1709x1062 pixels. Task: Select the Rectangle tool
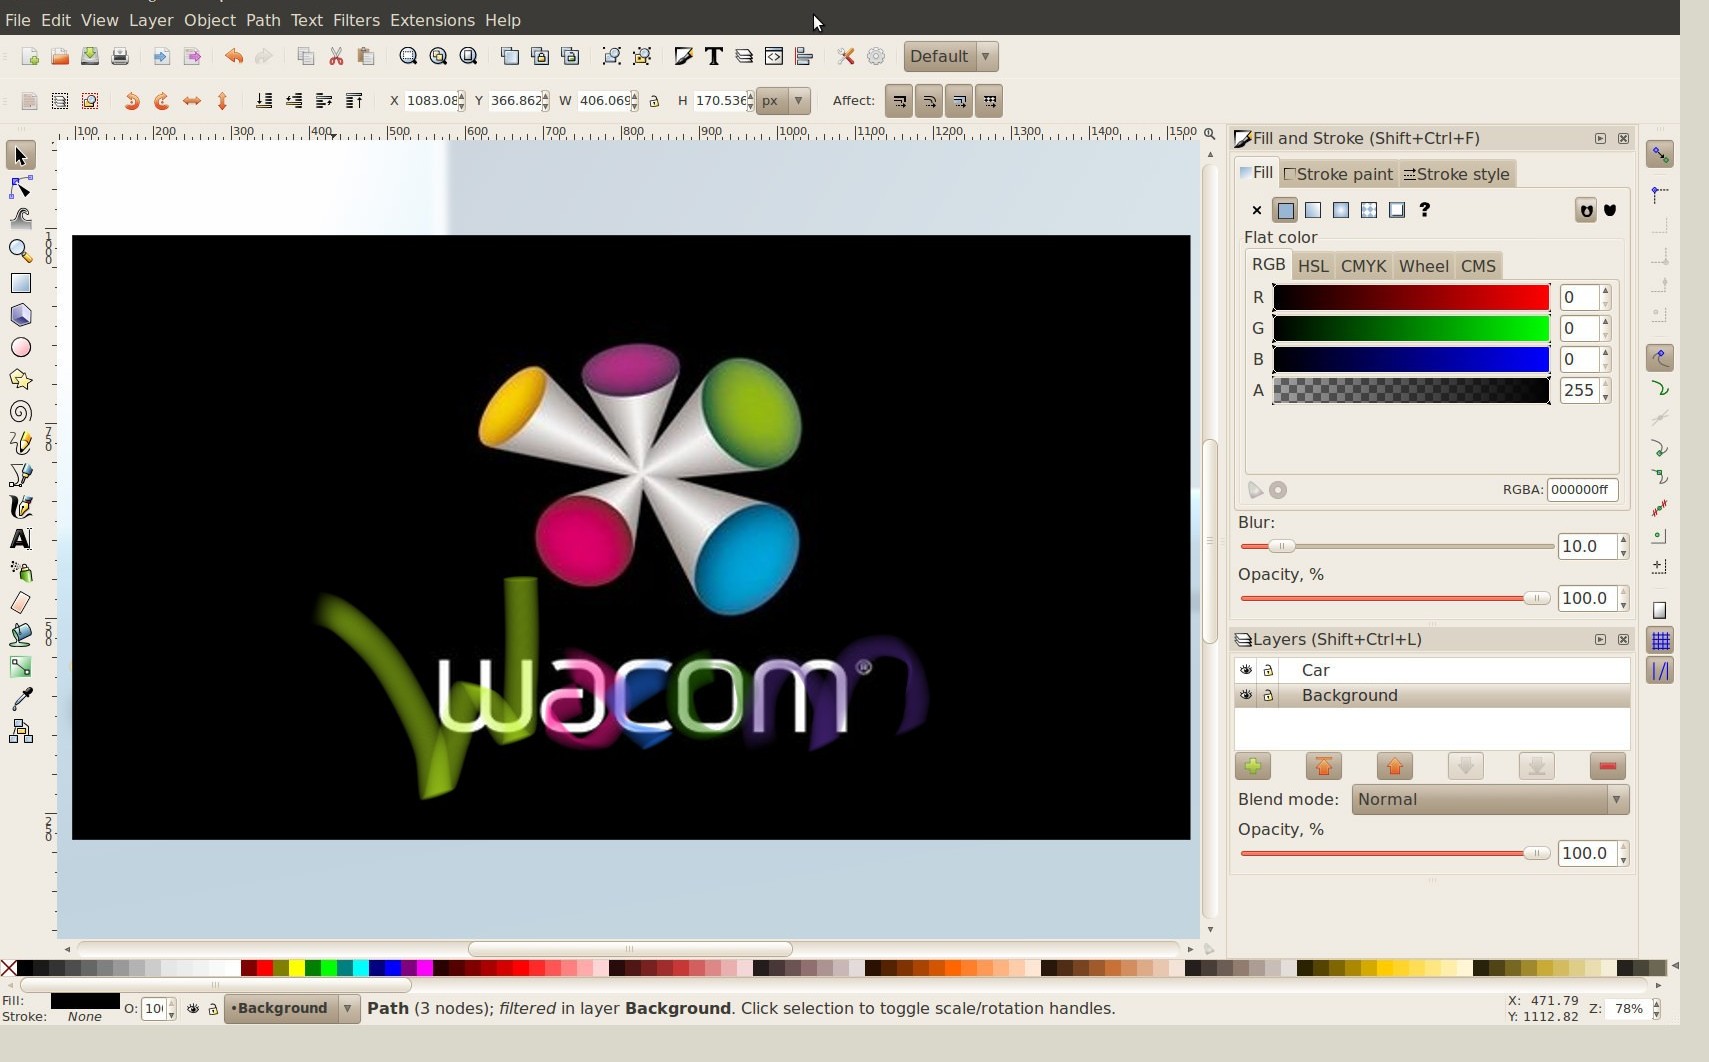pos(20,283)
